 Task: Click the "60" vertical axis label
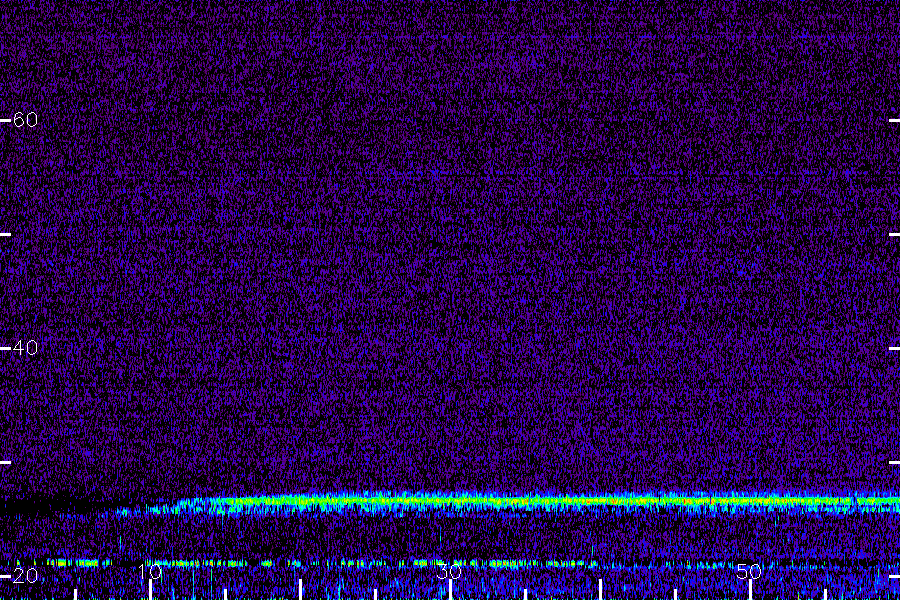(25, 119)
